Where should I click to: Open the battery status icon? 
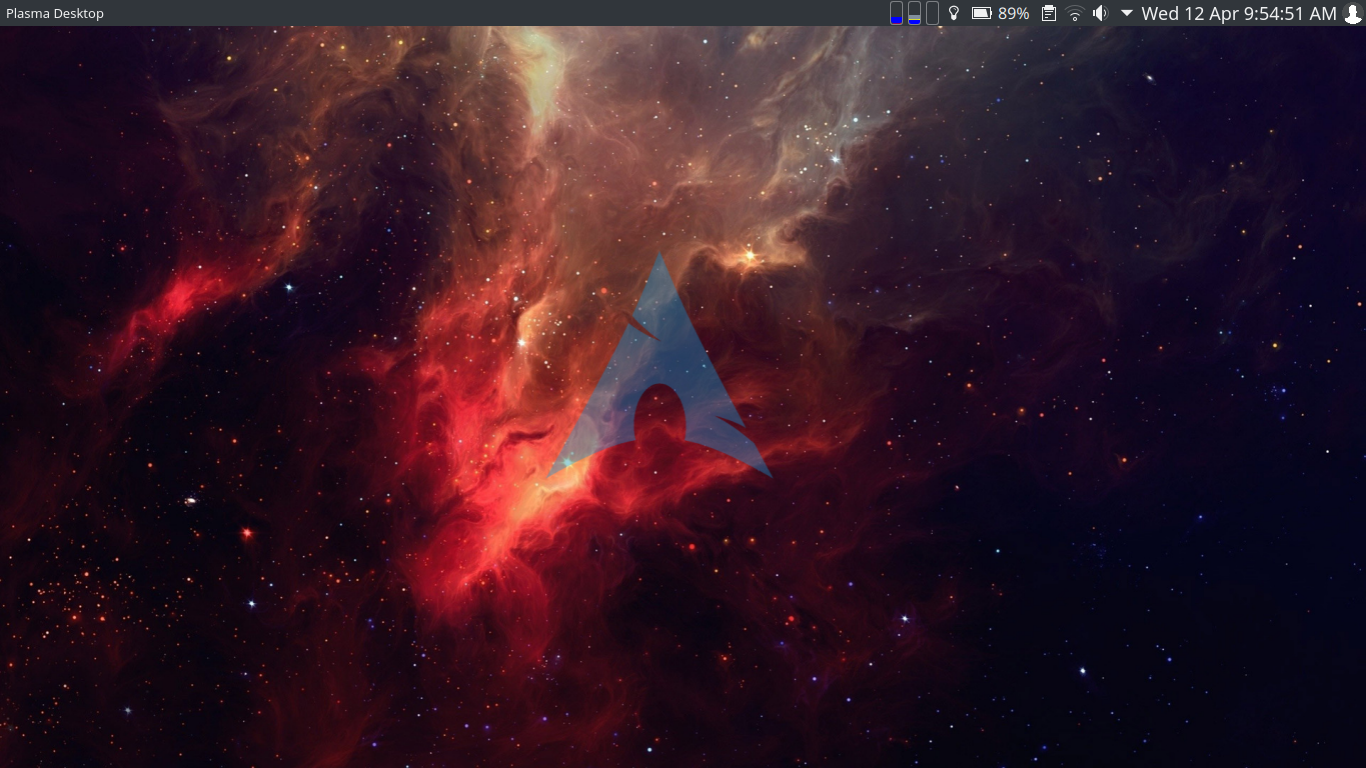(x=982, y=13)
